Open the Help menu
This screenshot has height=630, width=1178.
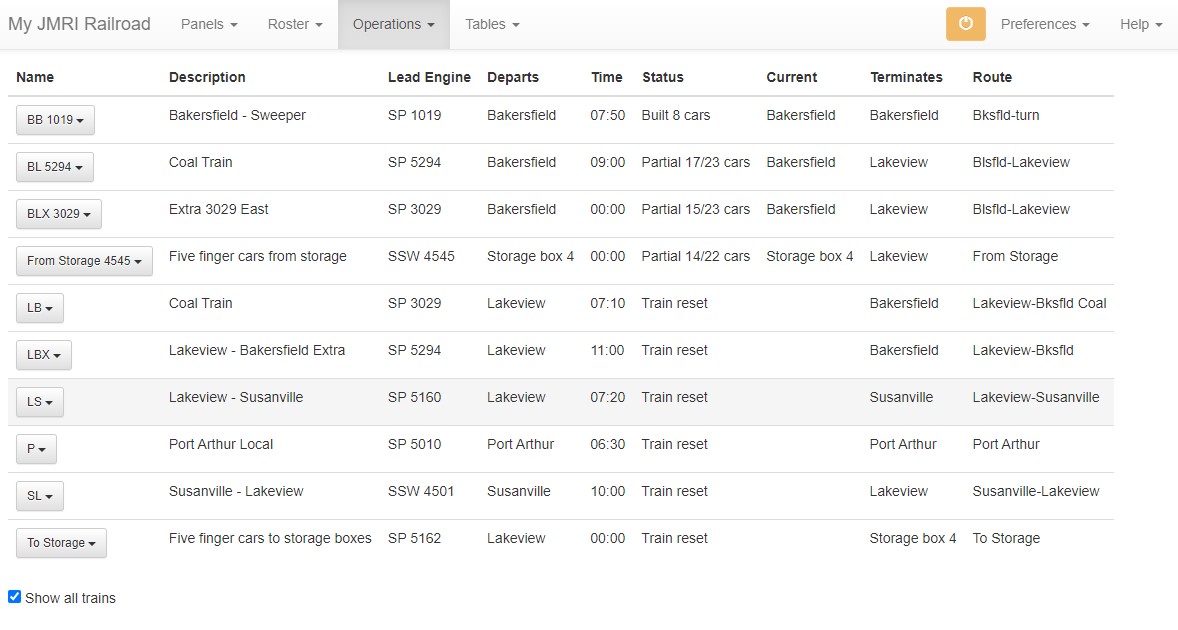point(1141,24)
